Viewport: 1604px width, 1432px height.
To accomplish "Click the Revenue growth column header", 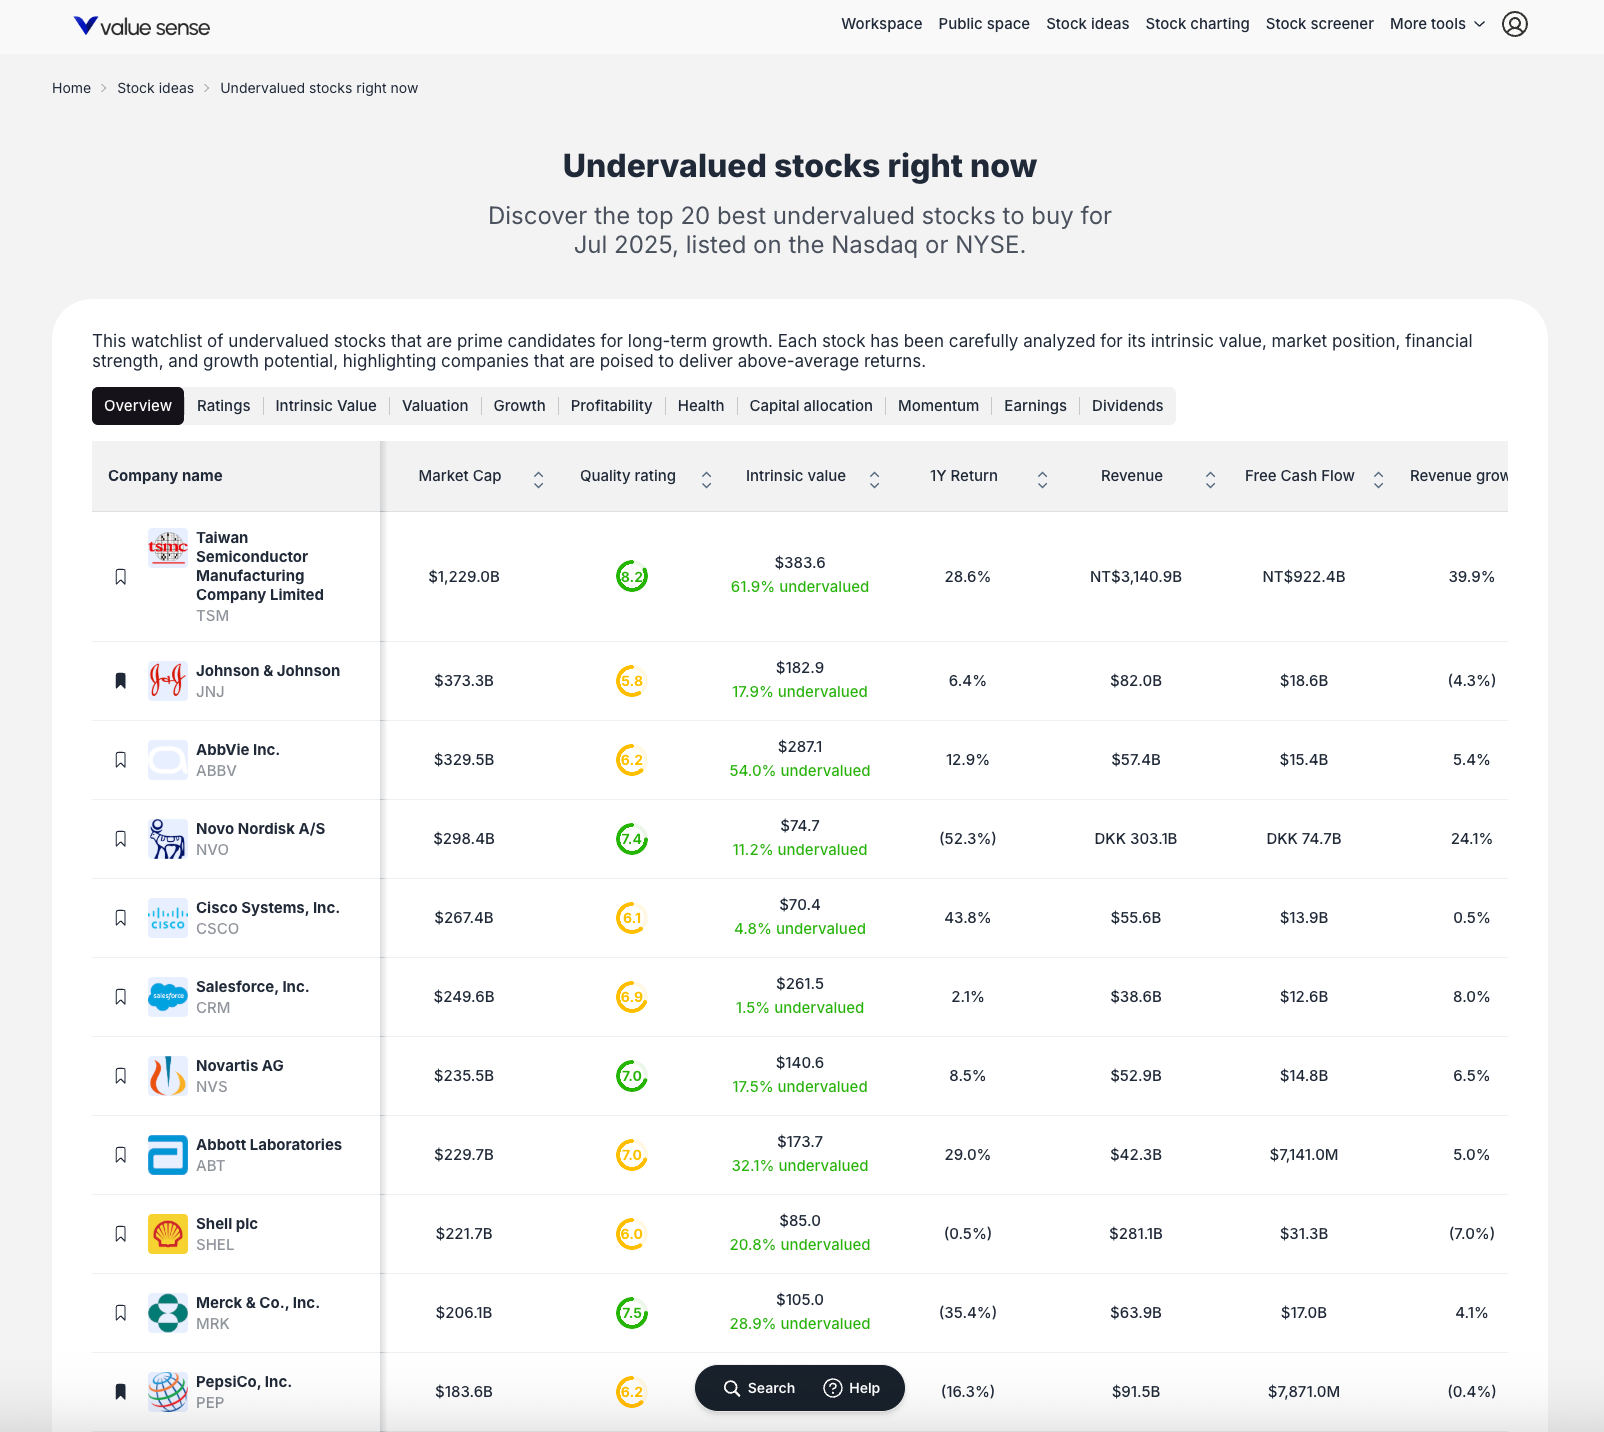I will coord(1459,476).
